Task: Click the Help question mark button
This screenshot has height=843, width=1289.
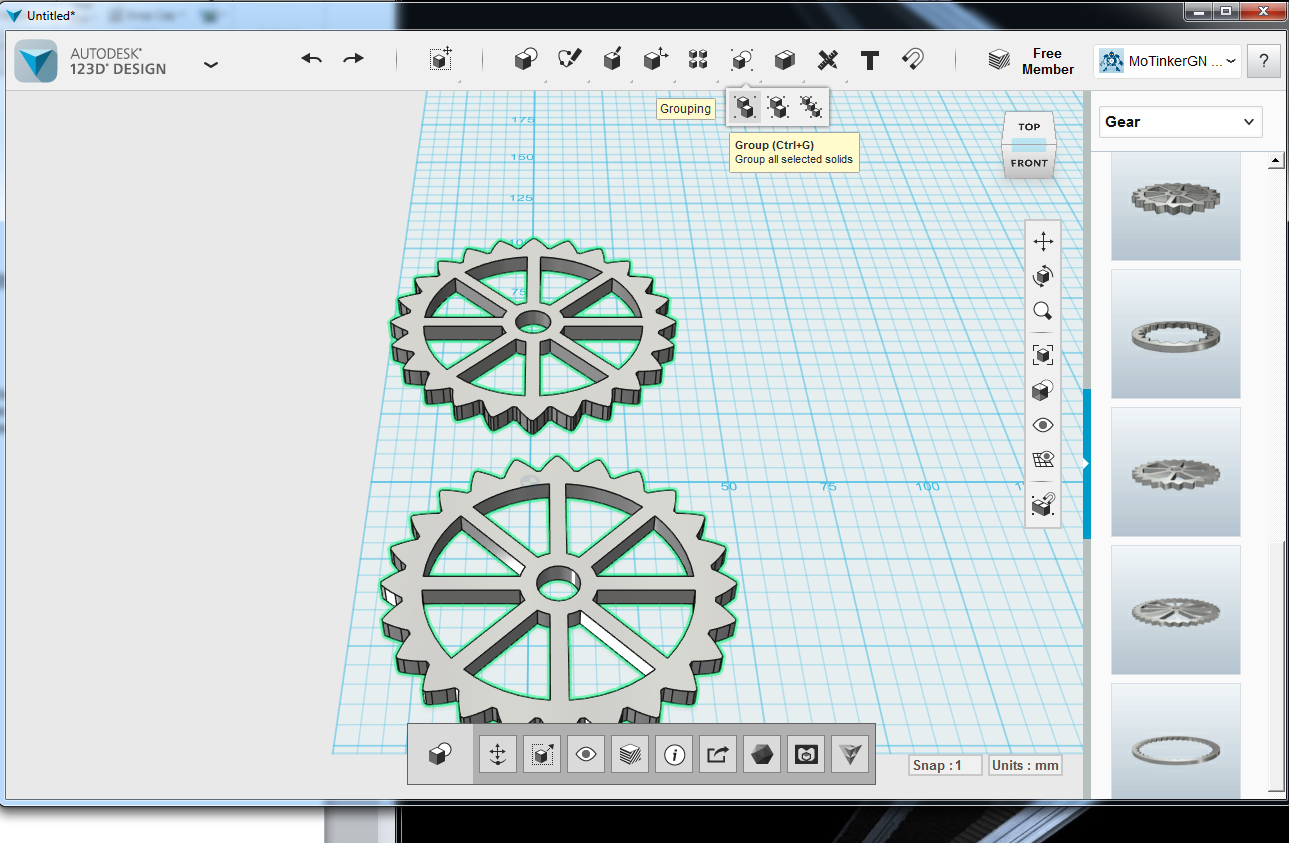Action: point(1264,61)
